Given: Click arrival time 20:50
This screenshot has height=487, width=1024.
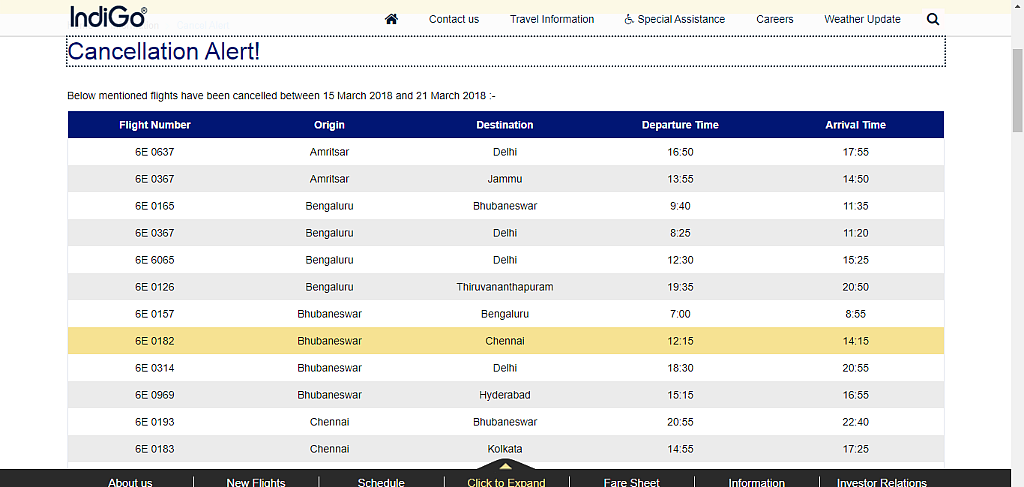Looking at the screenshot, I should [x=856, y=287].
